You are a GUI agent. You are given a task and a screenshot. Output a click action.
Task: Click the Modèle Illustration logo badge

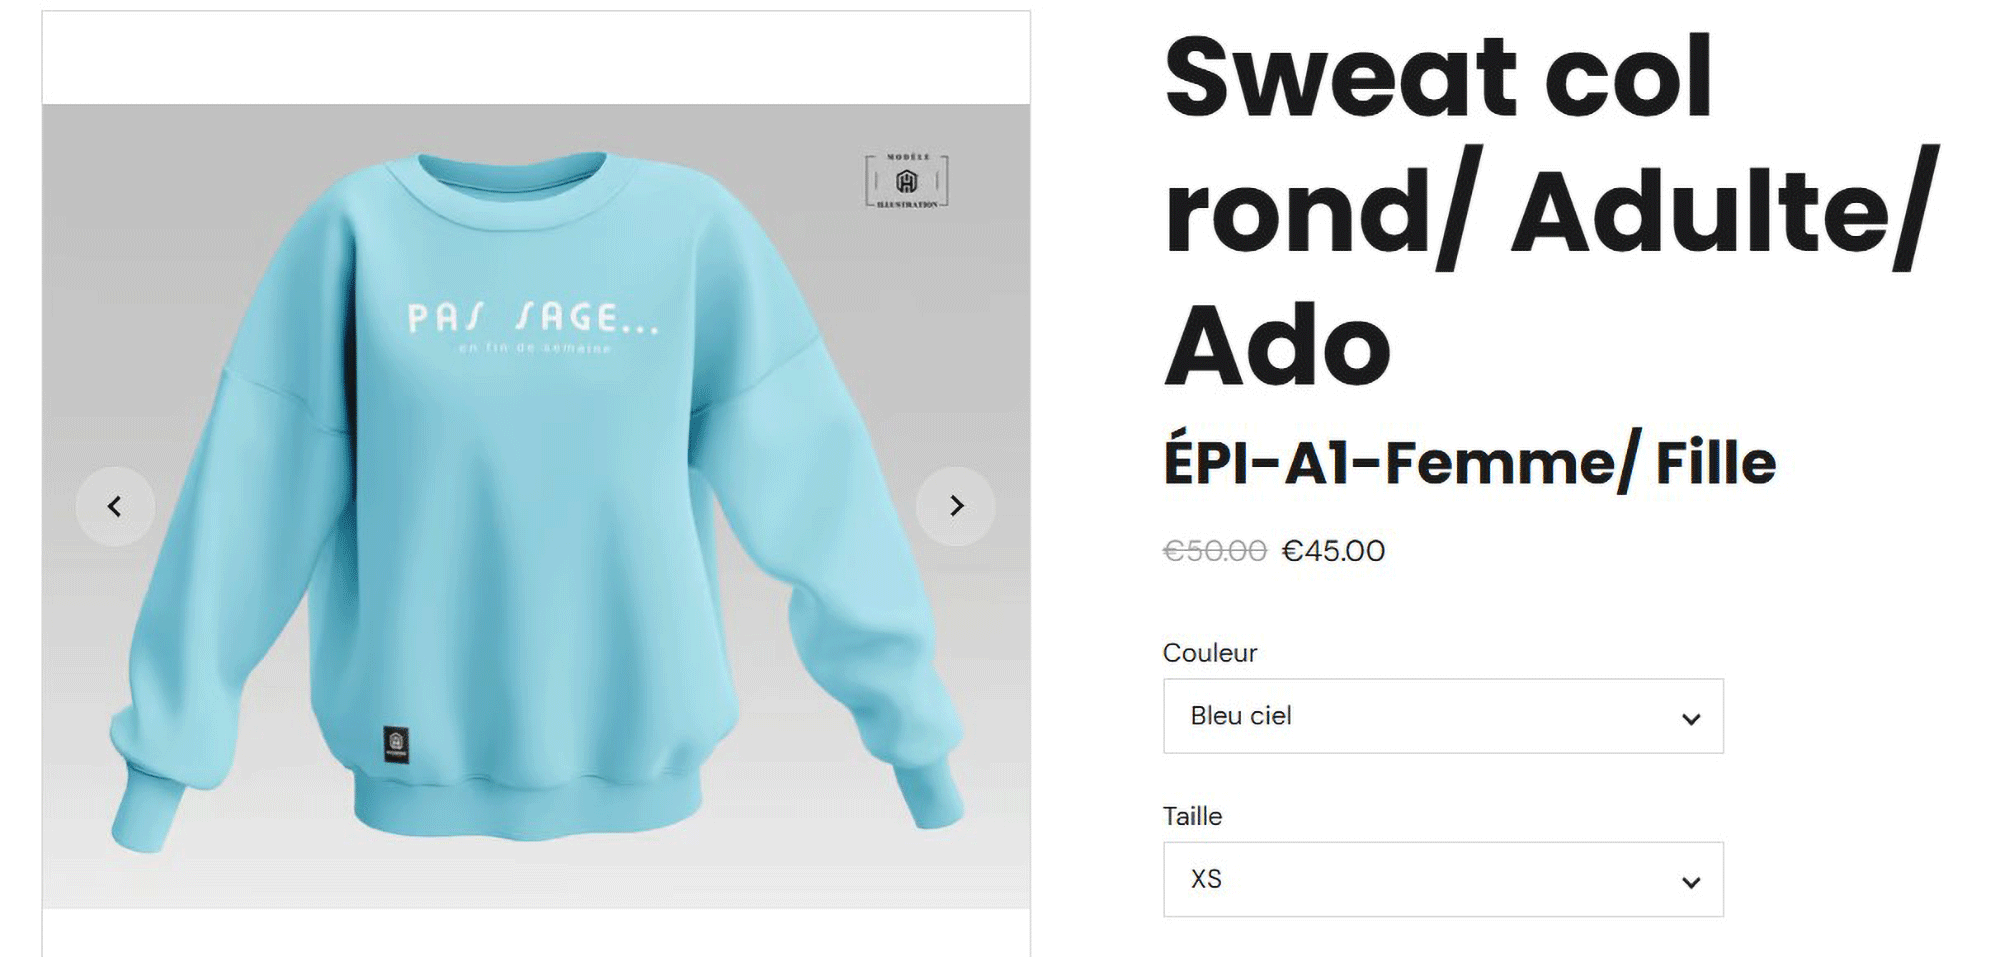pyautogui.click(x=907, y=181)
